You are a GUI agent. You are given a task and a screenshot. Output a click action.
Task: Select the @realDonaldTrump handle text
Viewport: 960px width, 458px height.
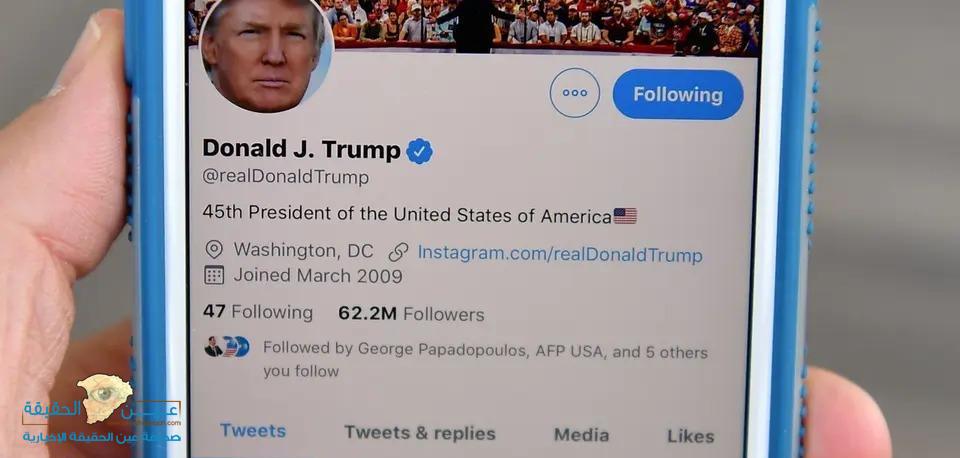tap(285, 178)
